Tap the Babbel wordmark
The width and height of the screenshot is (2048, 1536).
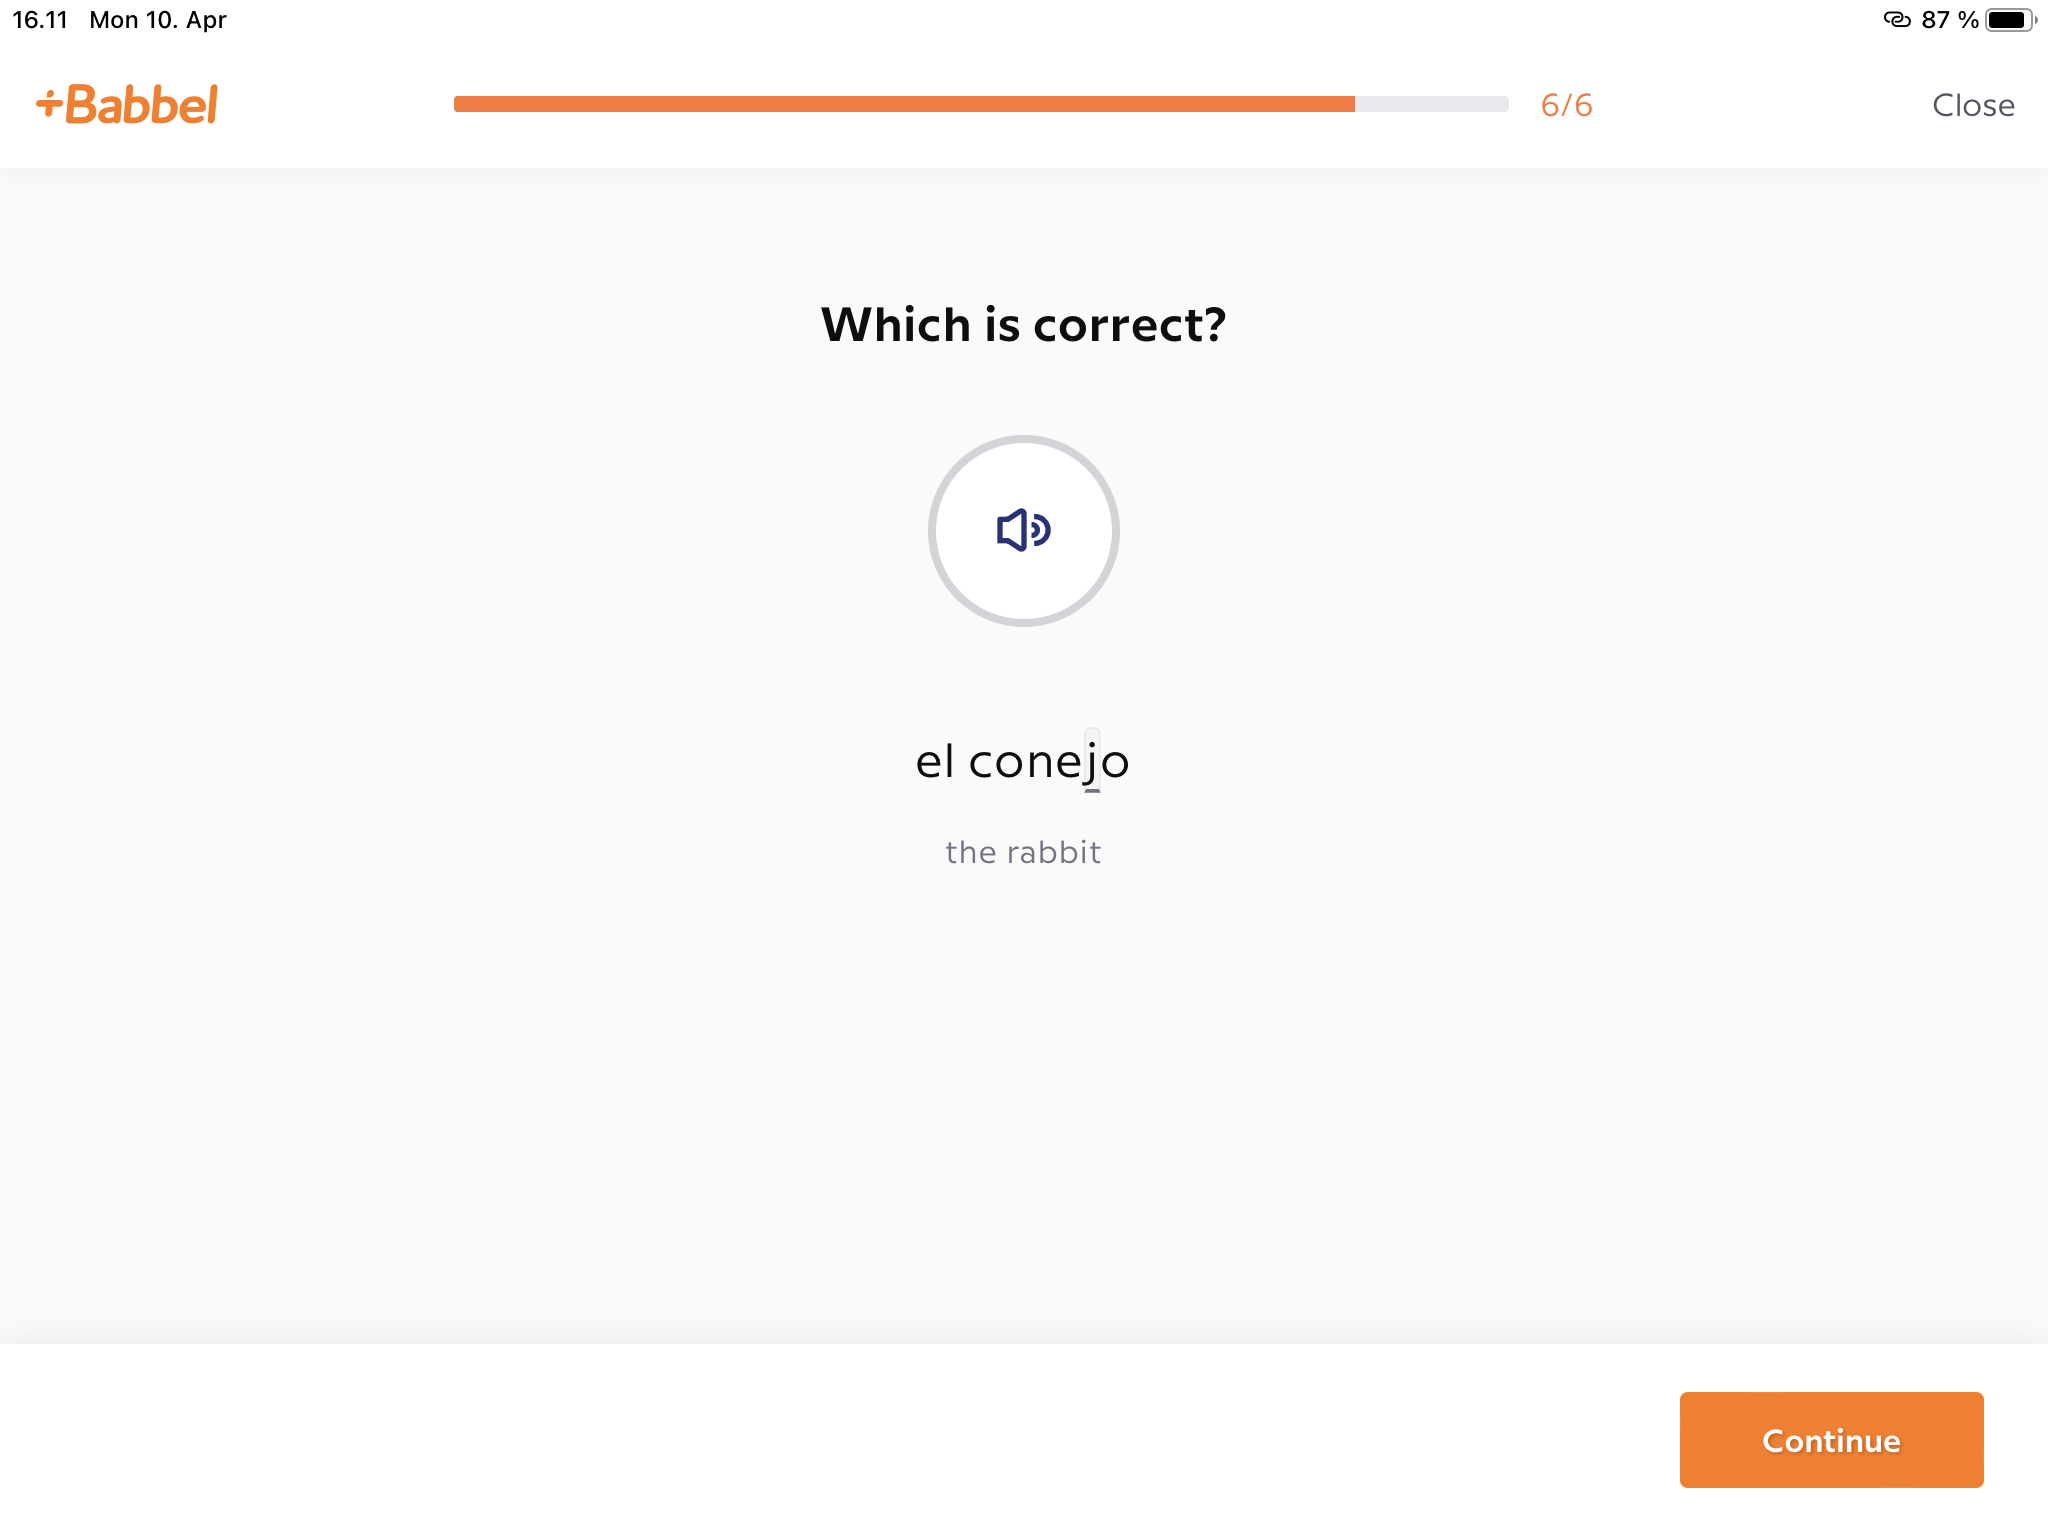click(x=142, y=105)
